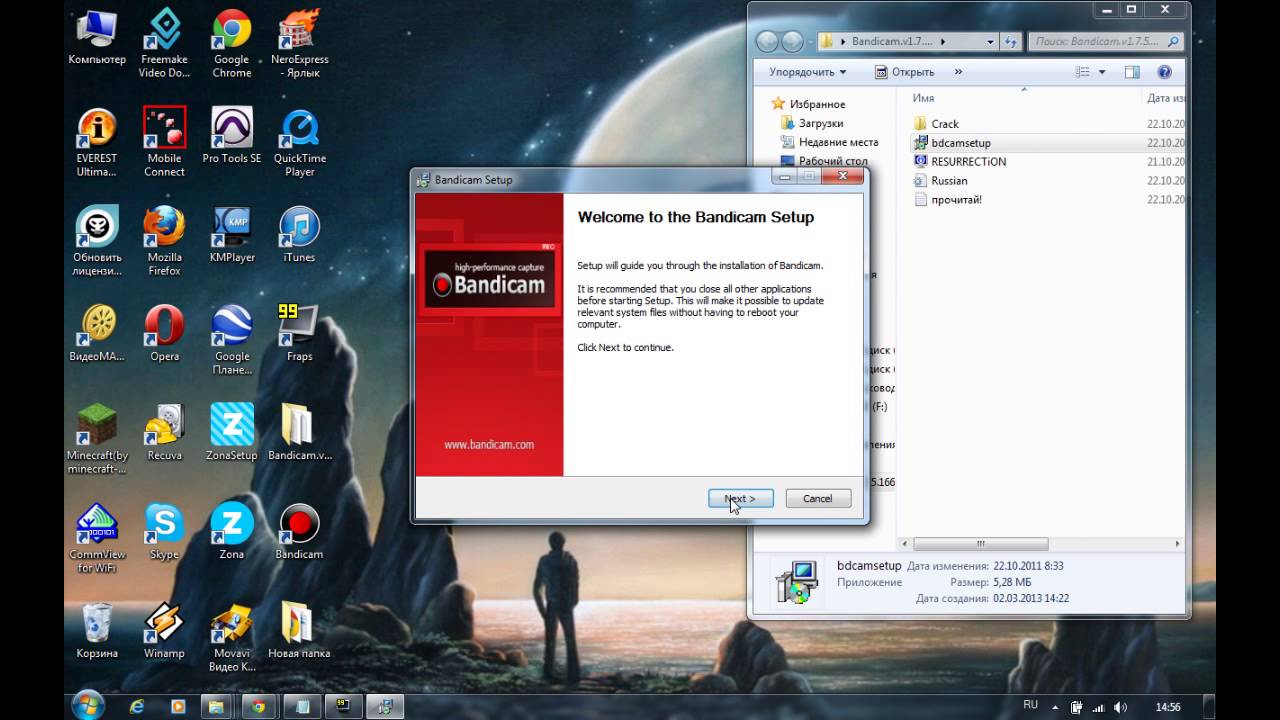Launch Opera browser desktop icon
This screenshot has height=720, width=1280.
tap(164, 334)
